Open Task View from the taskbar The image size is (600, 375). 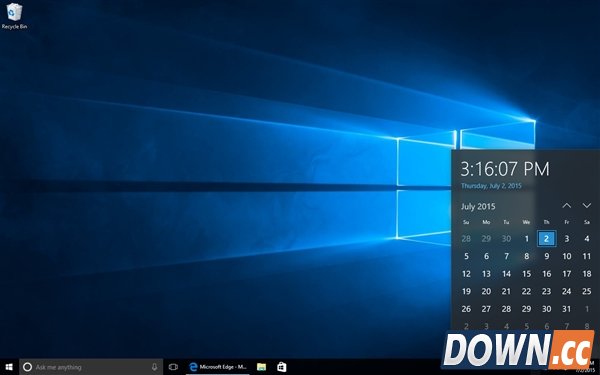click(x=173, y=367)
